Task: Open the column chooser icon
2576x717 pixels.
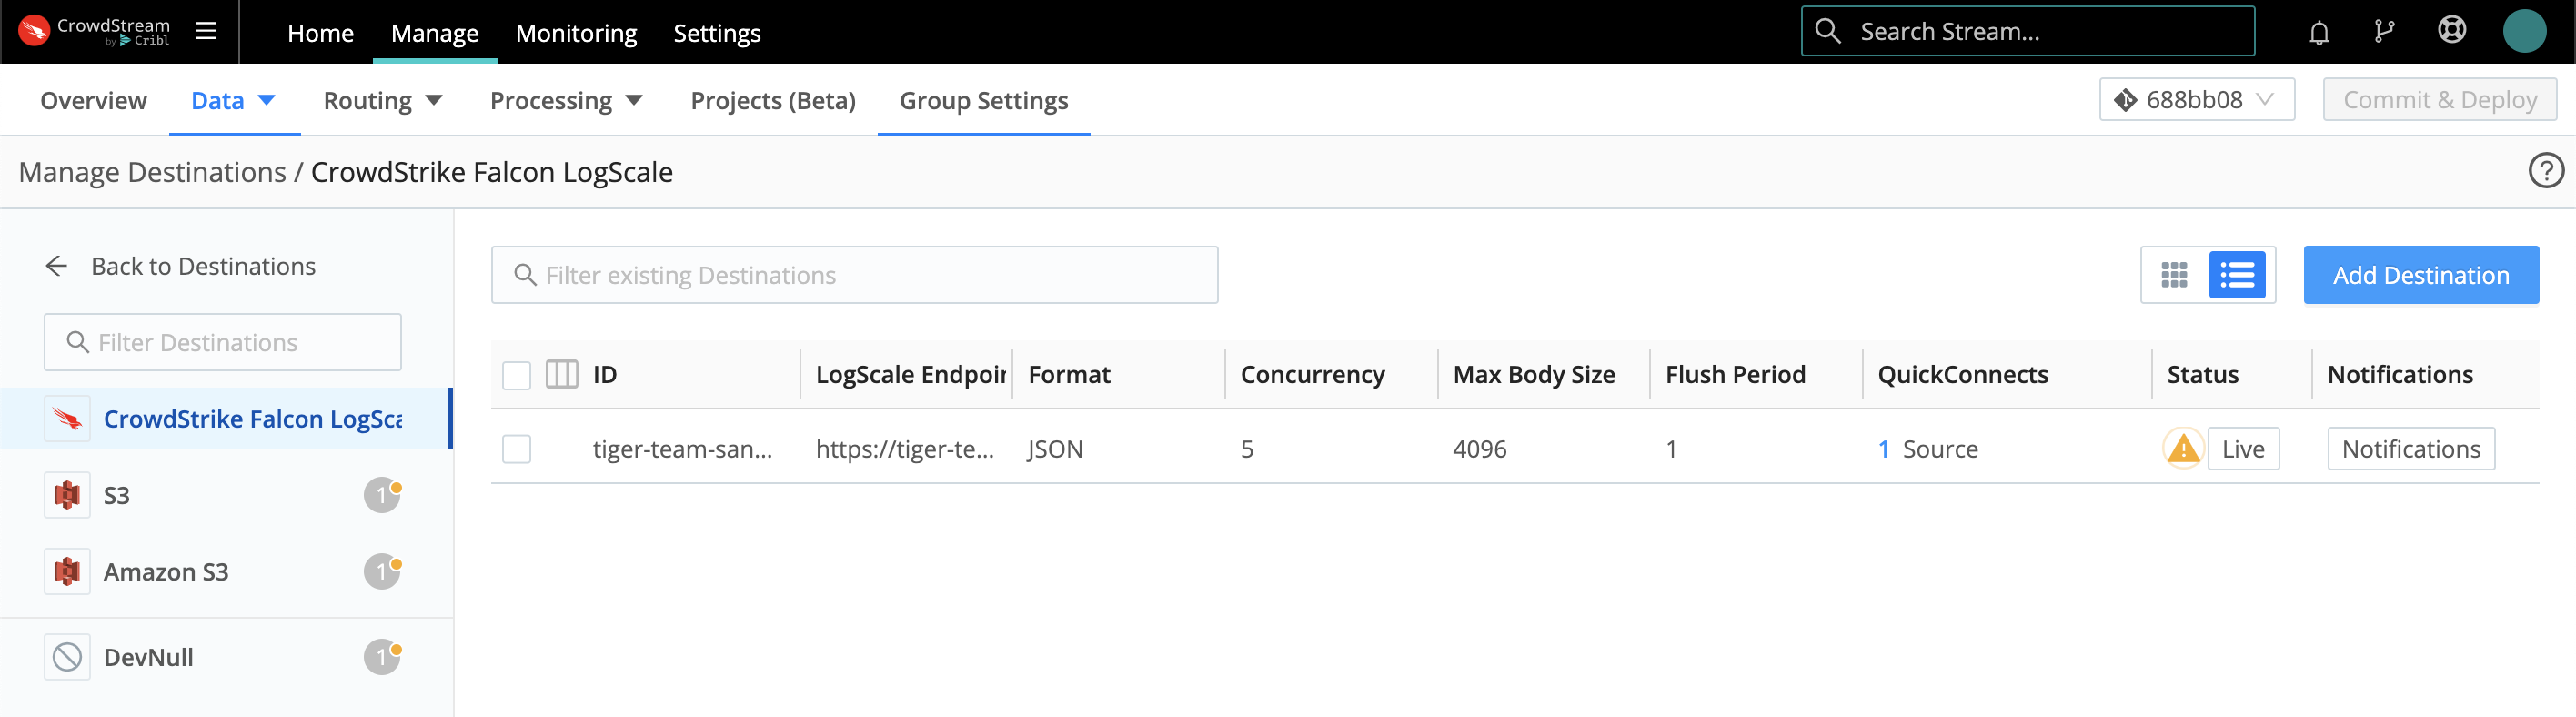Action: click(562, 374)
